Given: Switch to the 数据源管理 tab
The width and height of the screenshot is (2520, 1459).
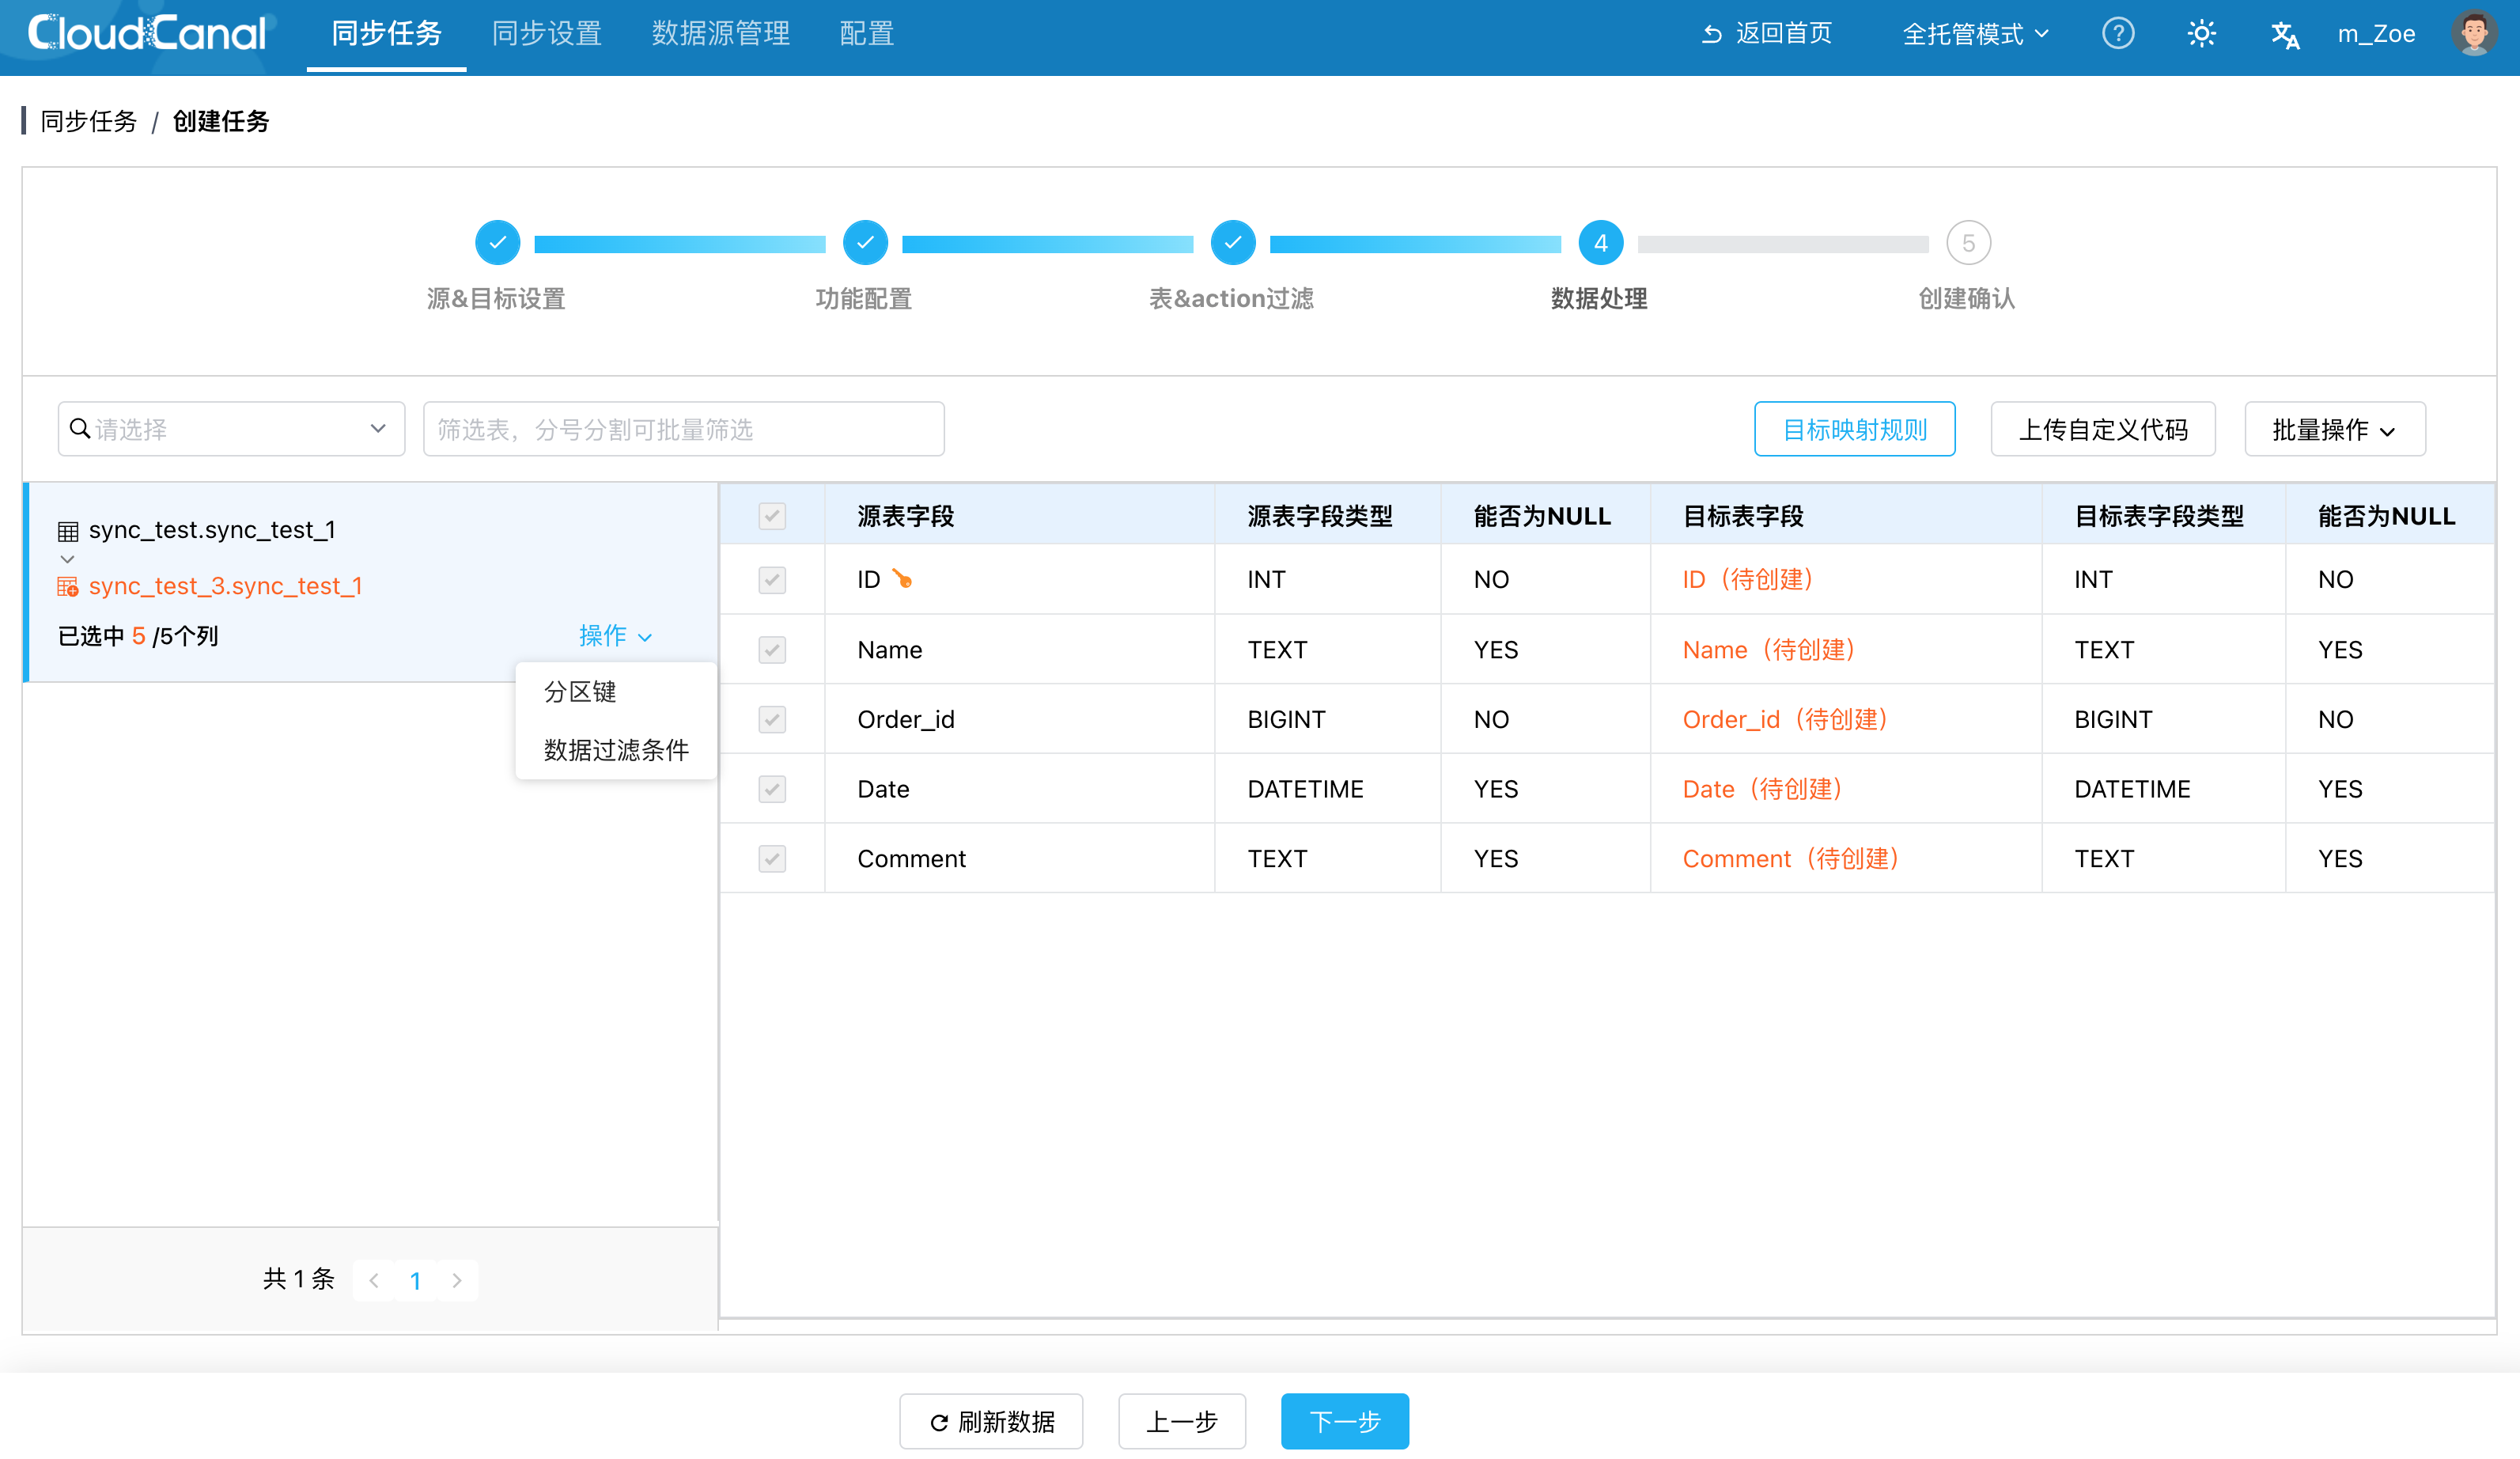Looking at the screenshot, I should (x=721, y=33).
